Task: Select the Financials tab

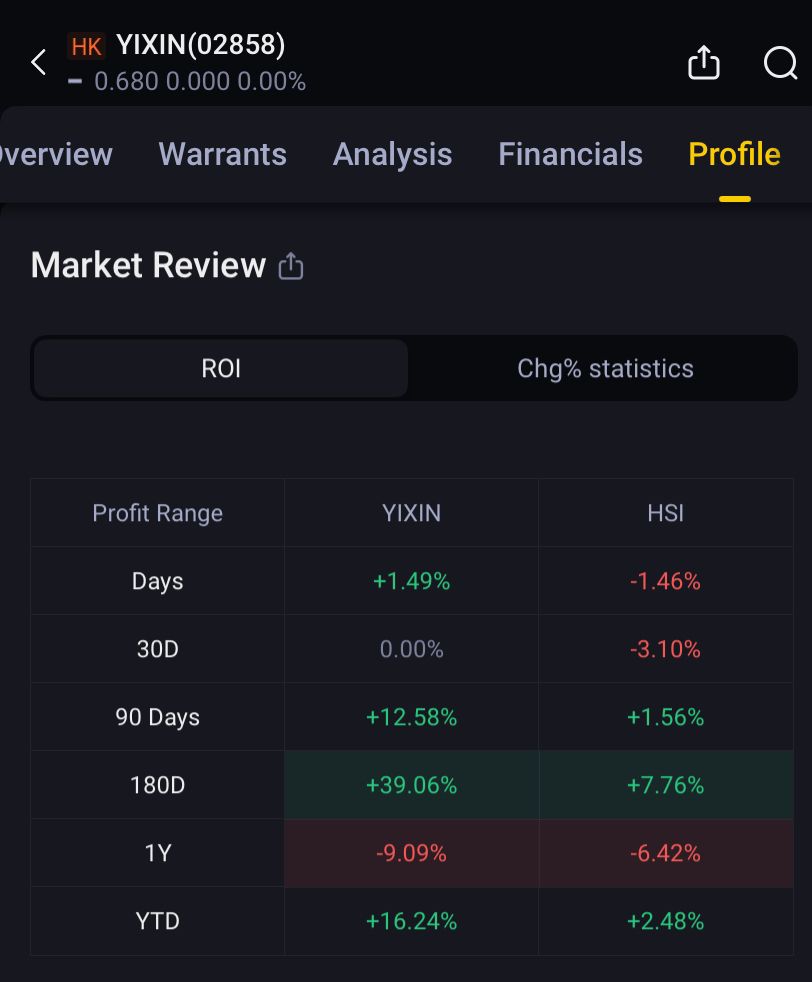Action: click(x=570, y=154)
